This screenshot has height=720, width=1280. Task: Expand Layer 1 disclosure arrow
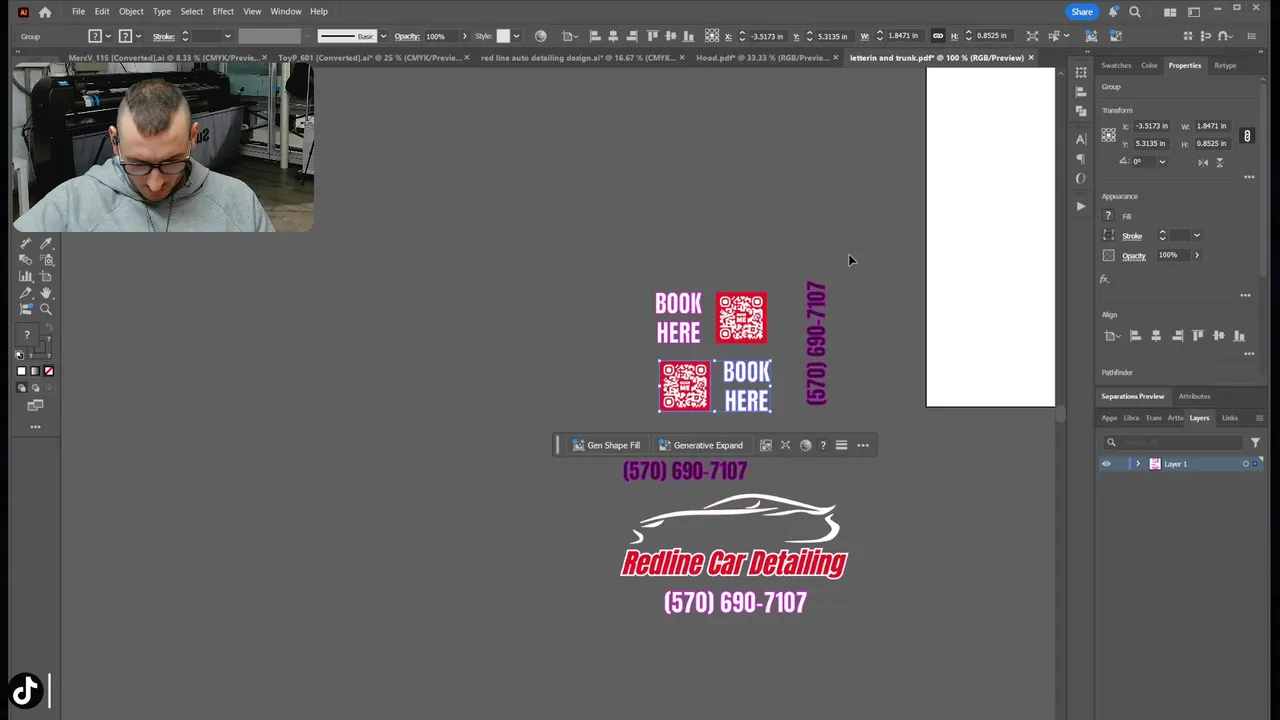[x=1137, y=464]
